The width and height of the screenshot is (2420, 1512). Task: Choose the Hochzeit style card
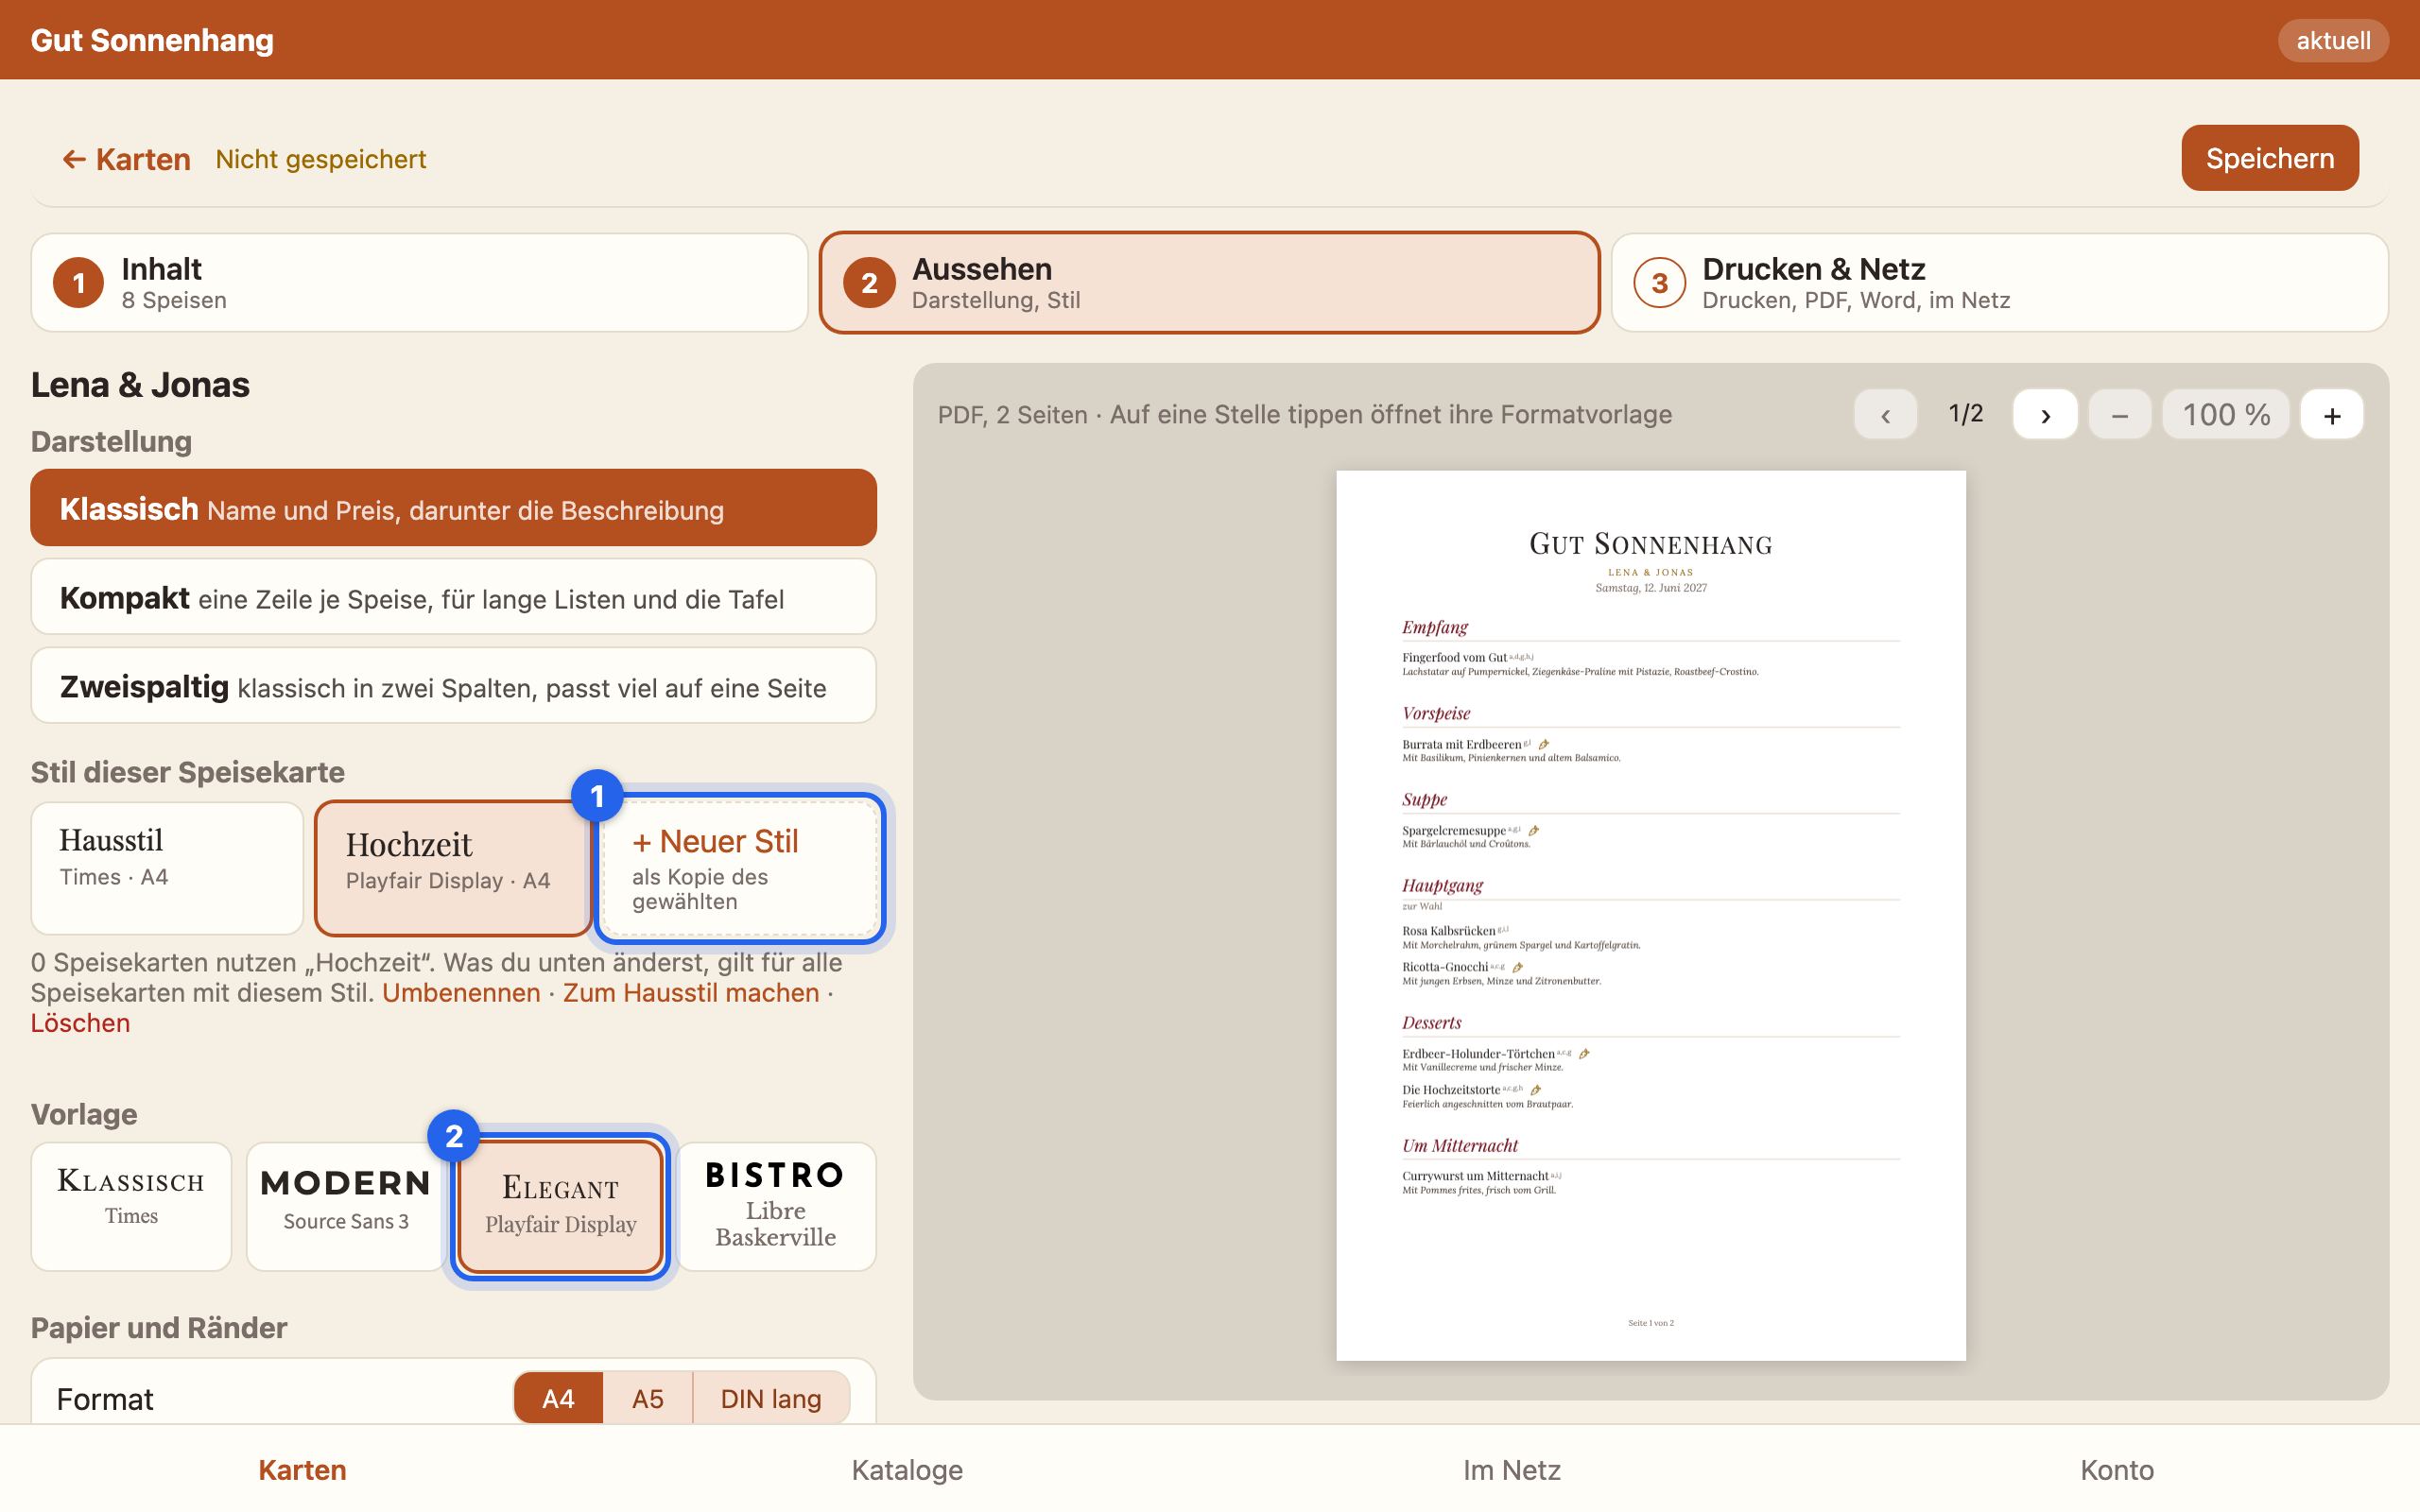pyautogui.click(x=453, y=868)
